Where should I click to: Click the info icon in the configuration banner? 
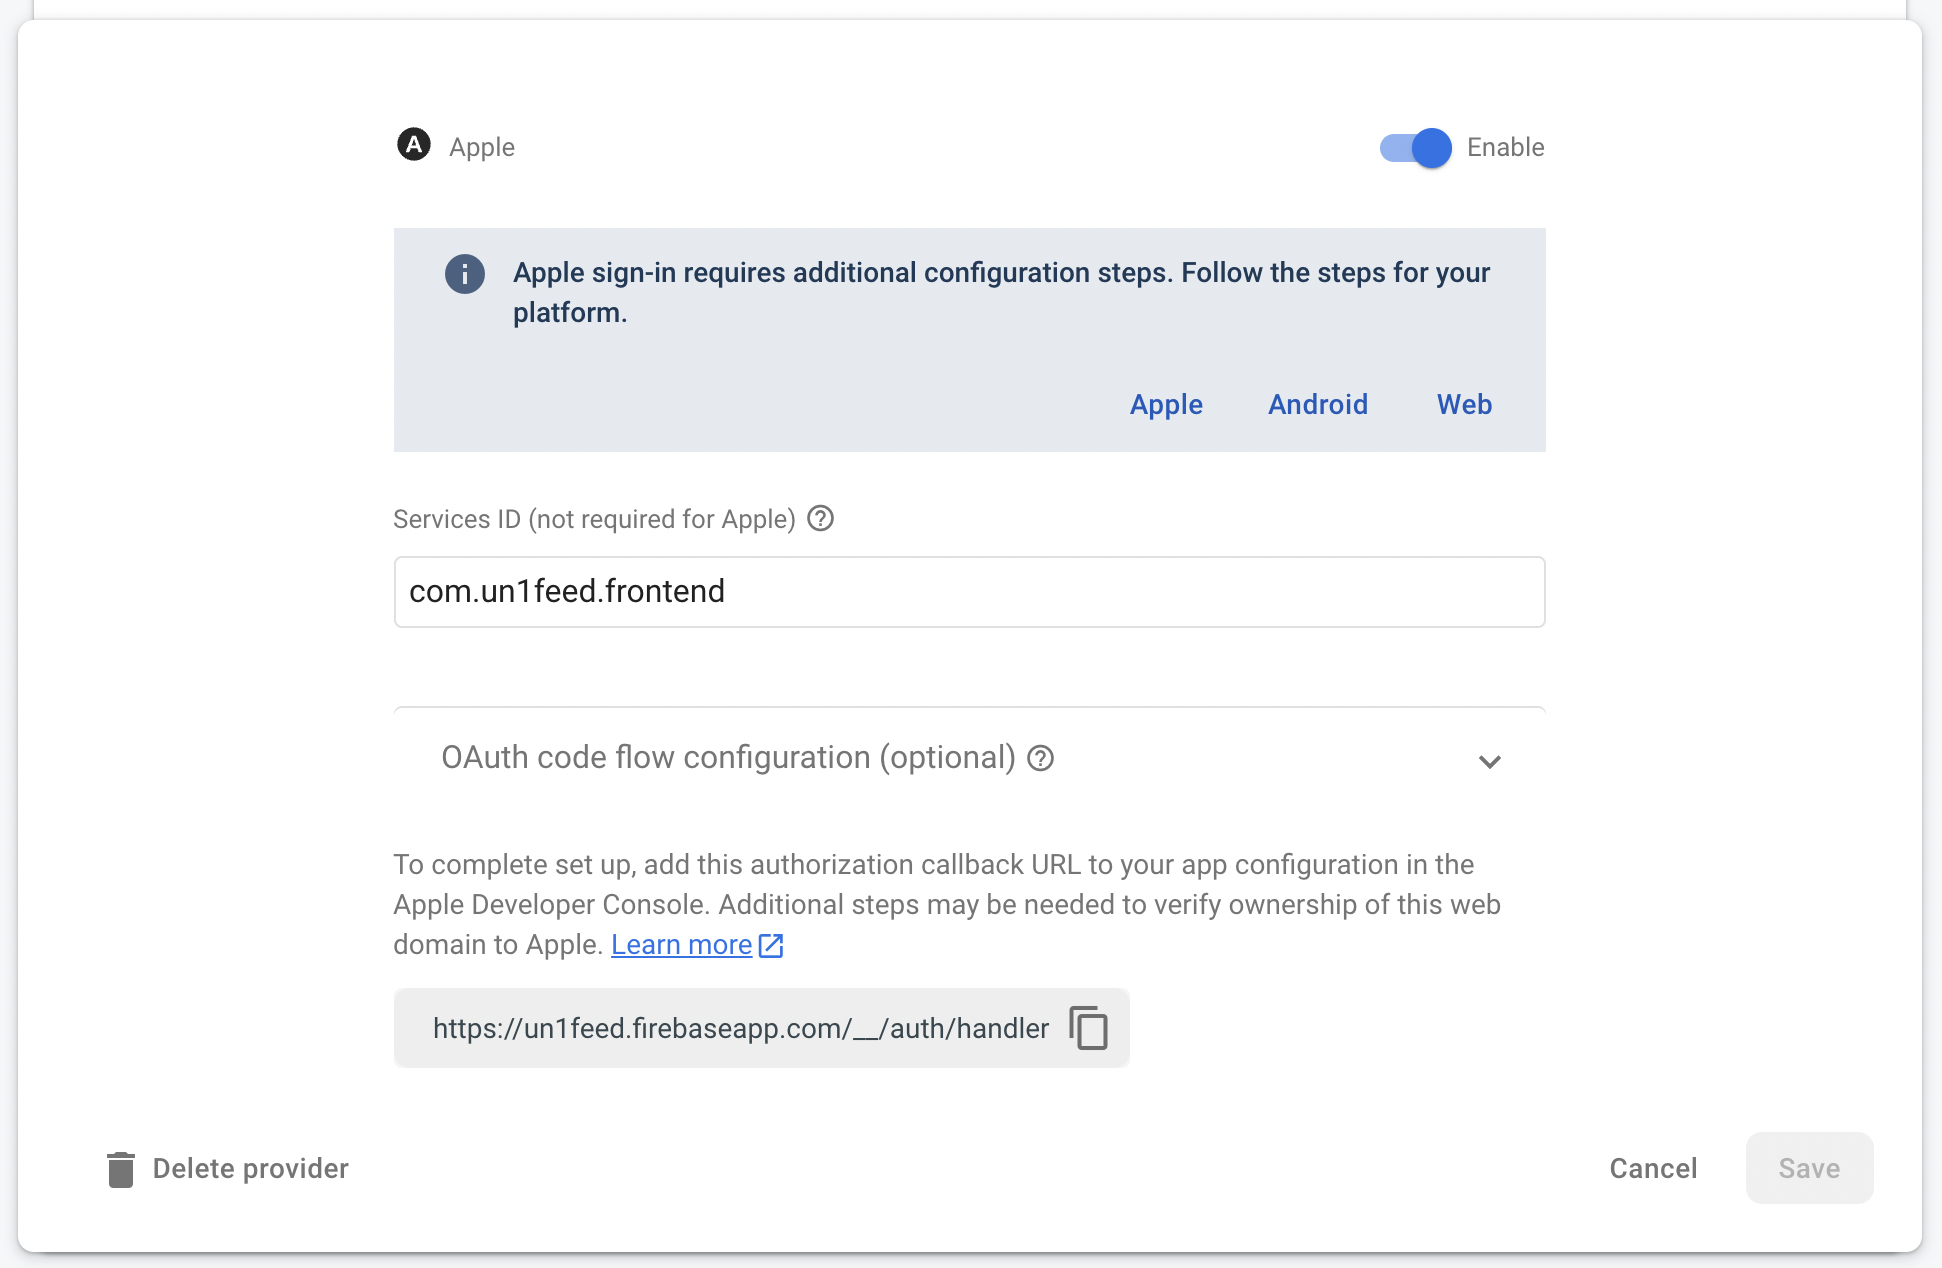tap(464, 273)
